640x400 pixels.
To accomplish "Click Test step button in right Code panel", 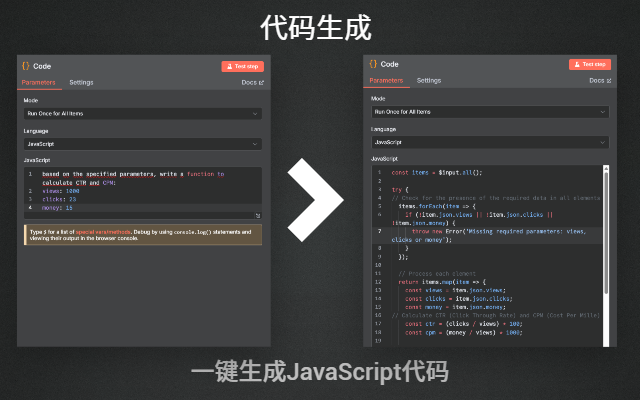I will (x=590, y=64).
